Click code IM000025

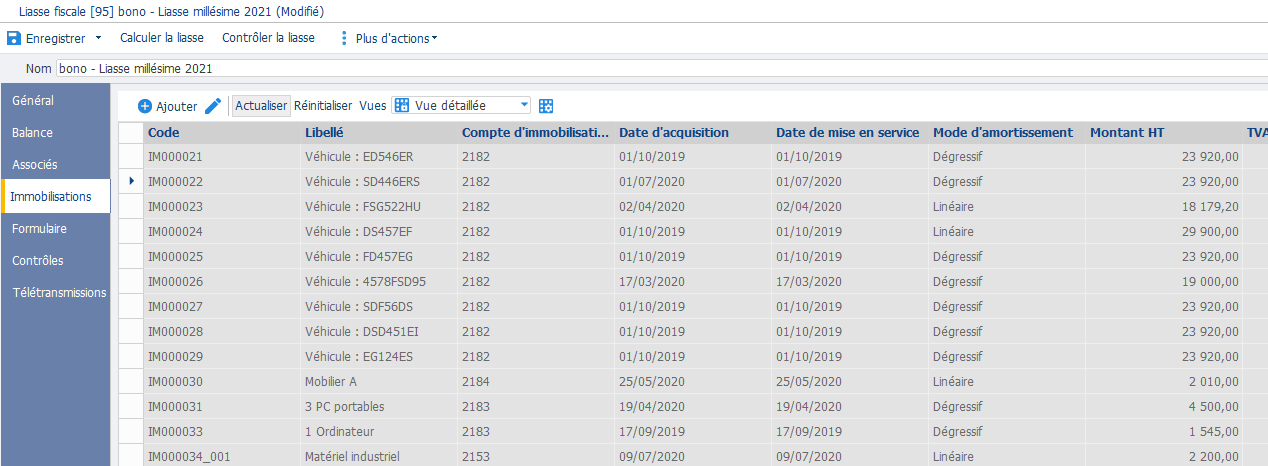(175, 256)
